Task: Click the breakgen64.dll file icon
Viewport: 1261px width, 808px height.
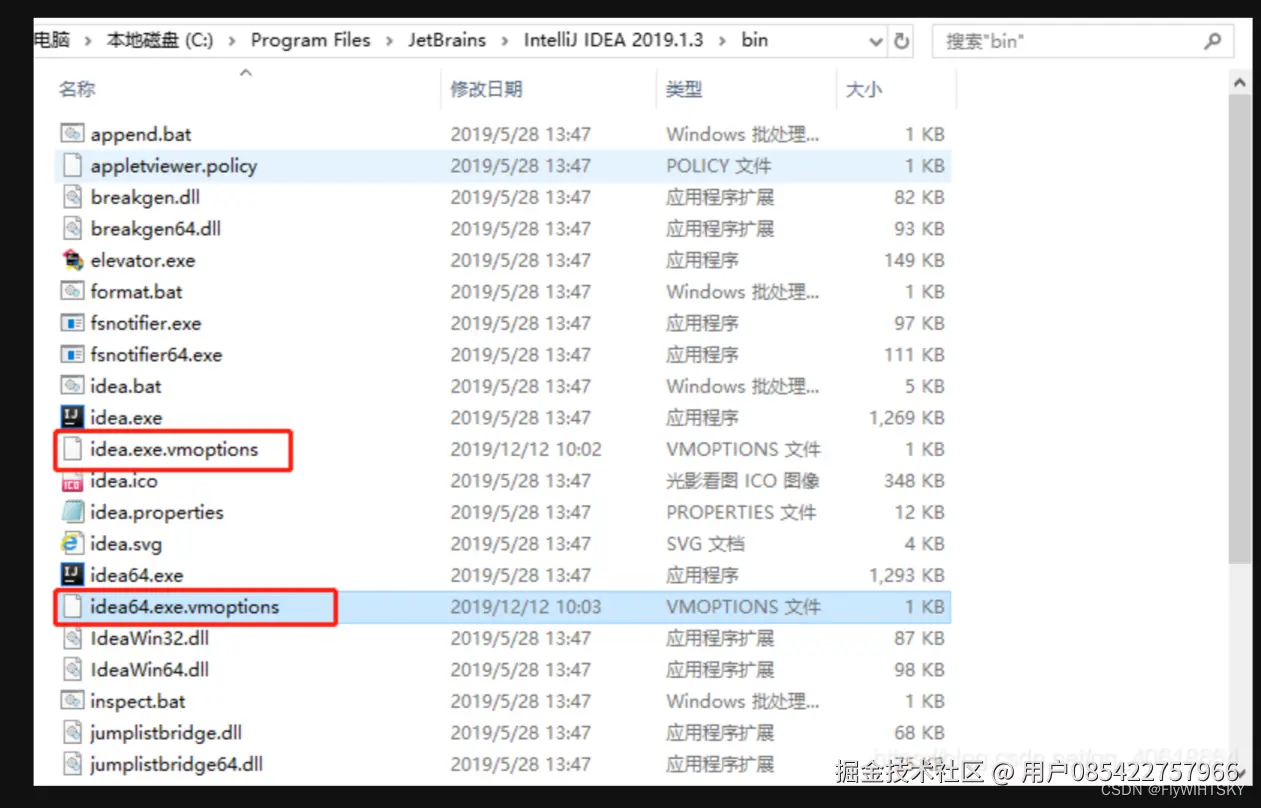Action: (x=72, y=229)
